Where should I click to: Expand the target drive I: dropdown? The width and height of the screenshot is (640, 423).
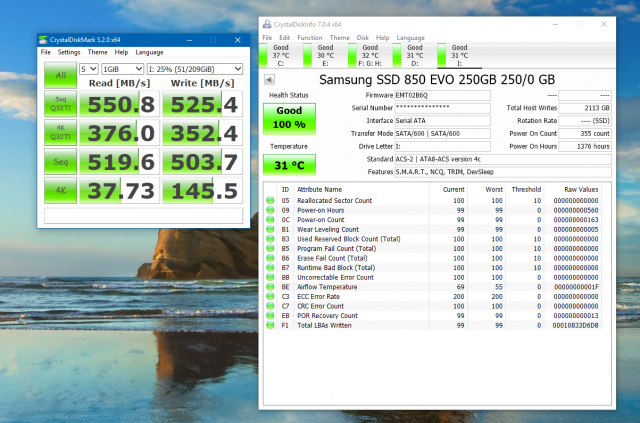pyautogui.click(x=194, y=69)
